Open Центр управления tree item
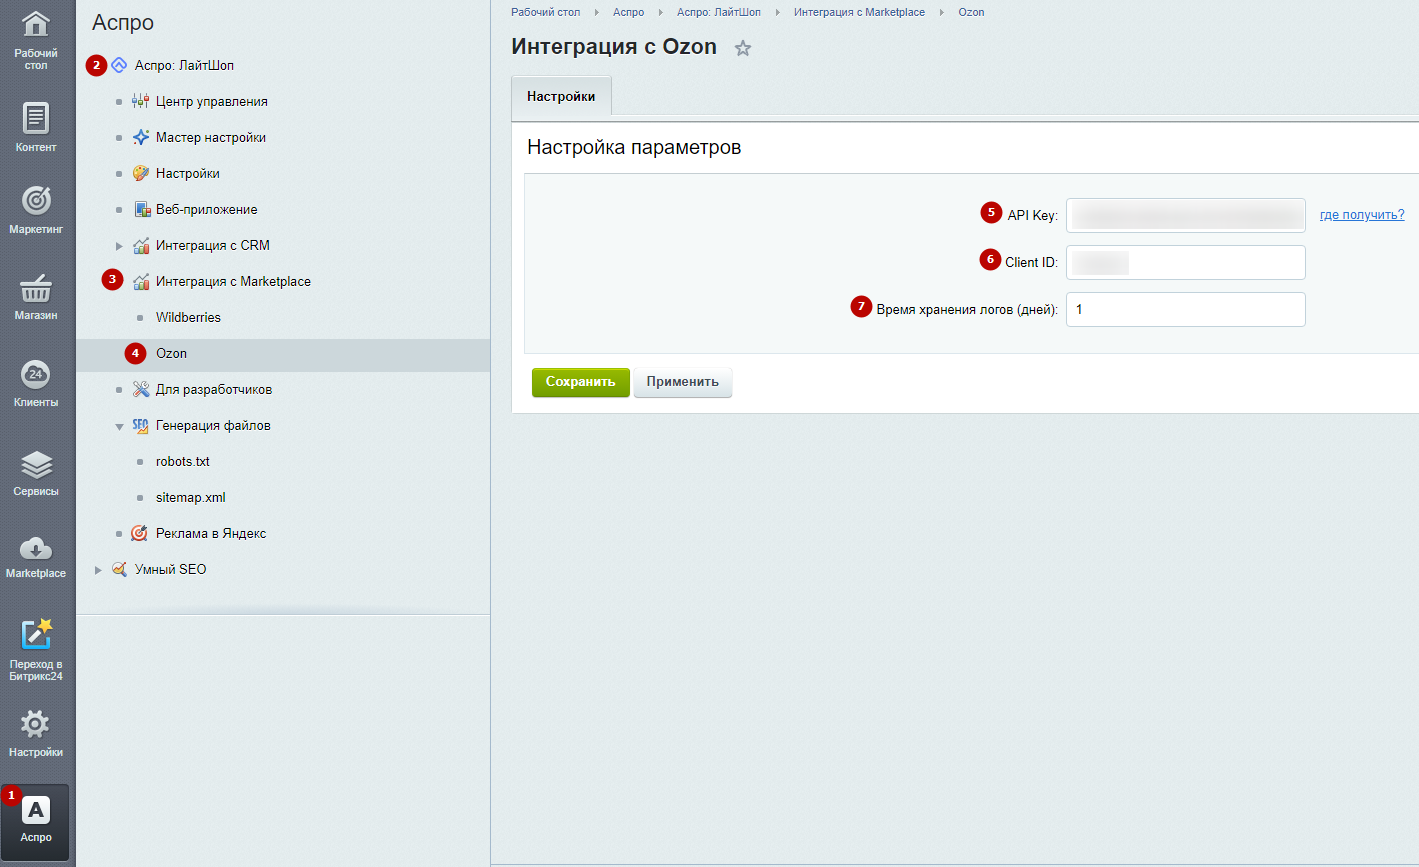The width and height of the screenshot is (1419, 867). pos(212,102)
